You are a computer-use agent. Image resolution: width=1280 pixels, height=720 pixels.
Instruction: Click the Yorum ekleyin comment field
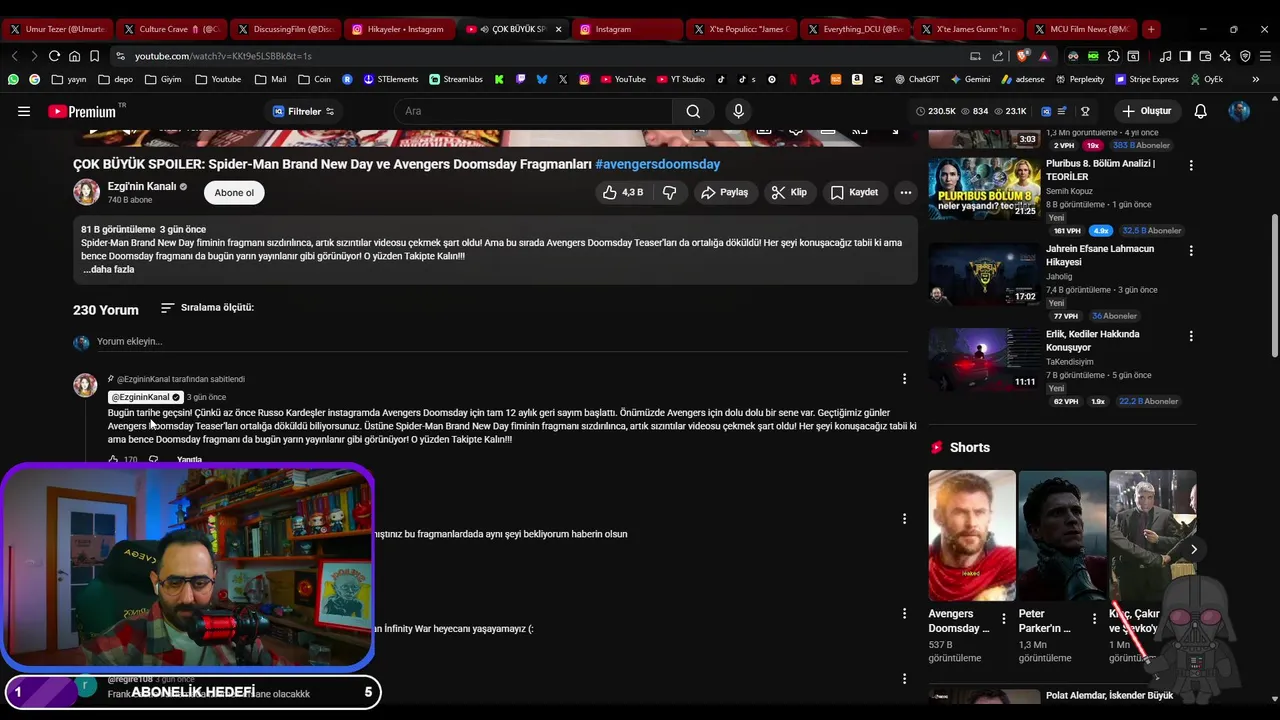502,342
